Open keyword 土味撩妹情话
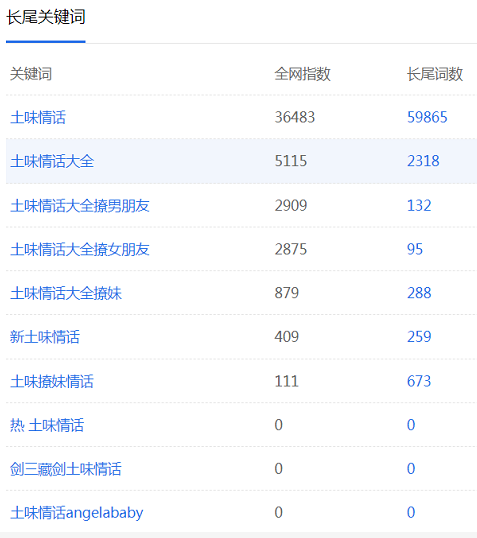Screen dimensions: 477x538 pos(52,381)
